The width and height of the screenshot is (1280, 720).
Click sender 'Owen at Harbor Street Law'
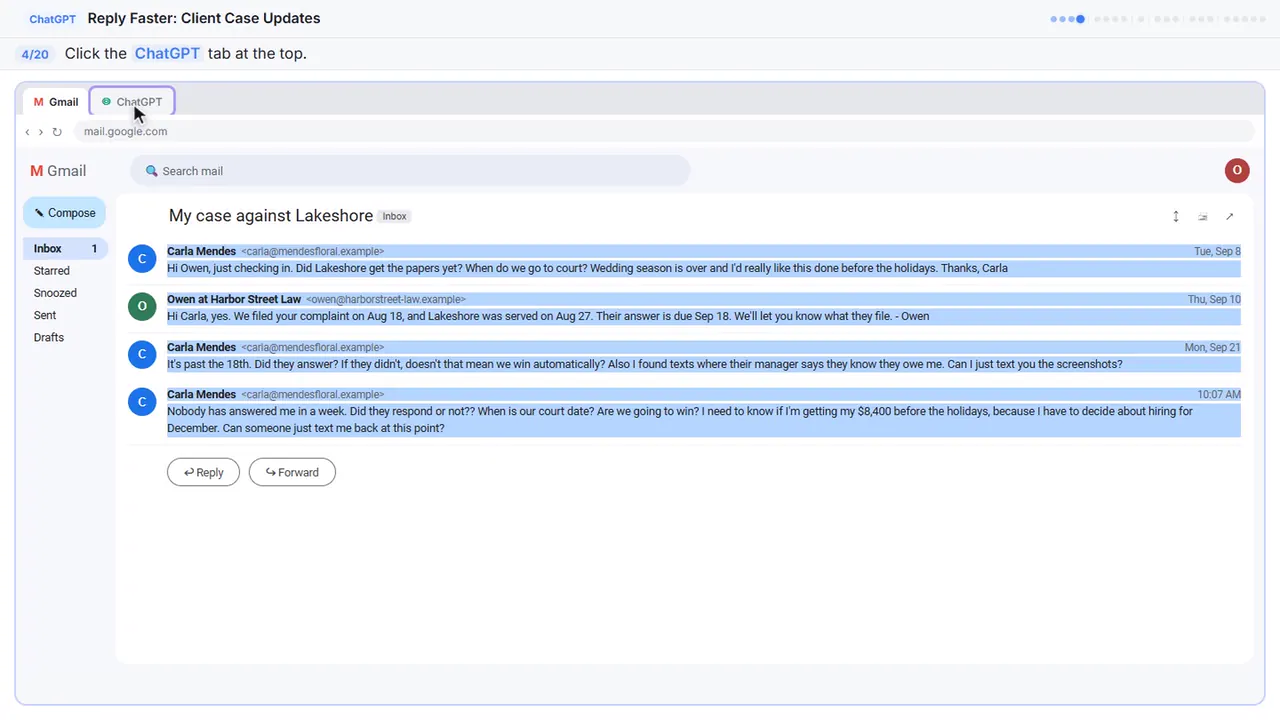234,299
